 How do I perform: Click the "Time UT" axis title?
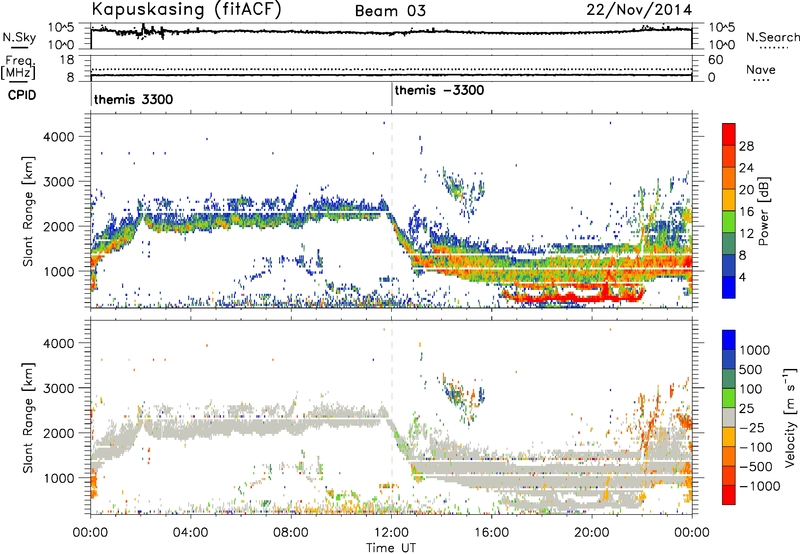coord(391,548)
